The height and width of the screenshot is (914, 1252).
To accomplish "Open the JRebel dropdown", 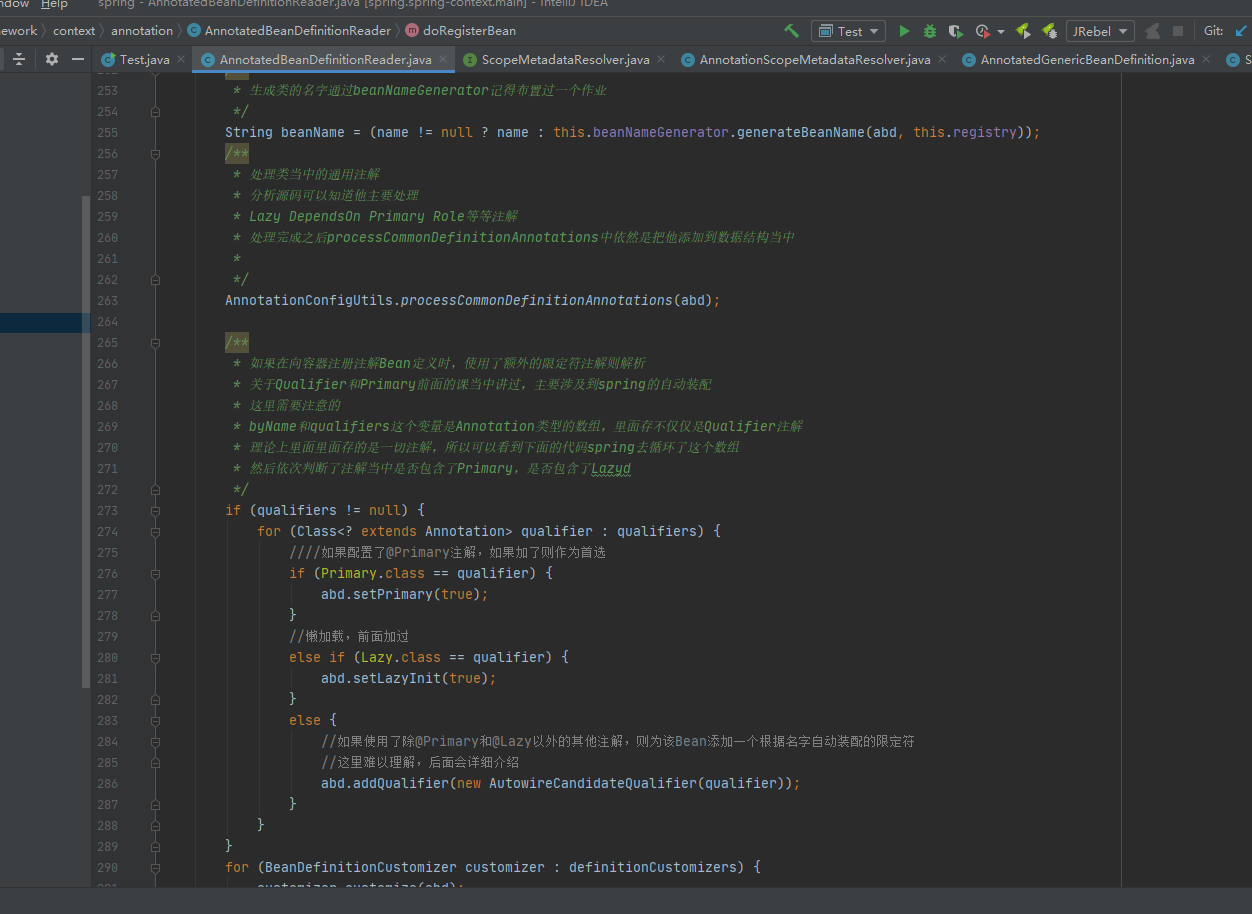I will click(x=1100, y=31).
